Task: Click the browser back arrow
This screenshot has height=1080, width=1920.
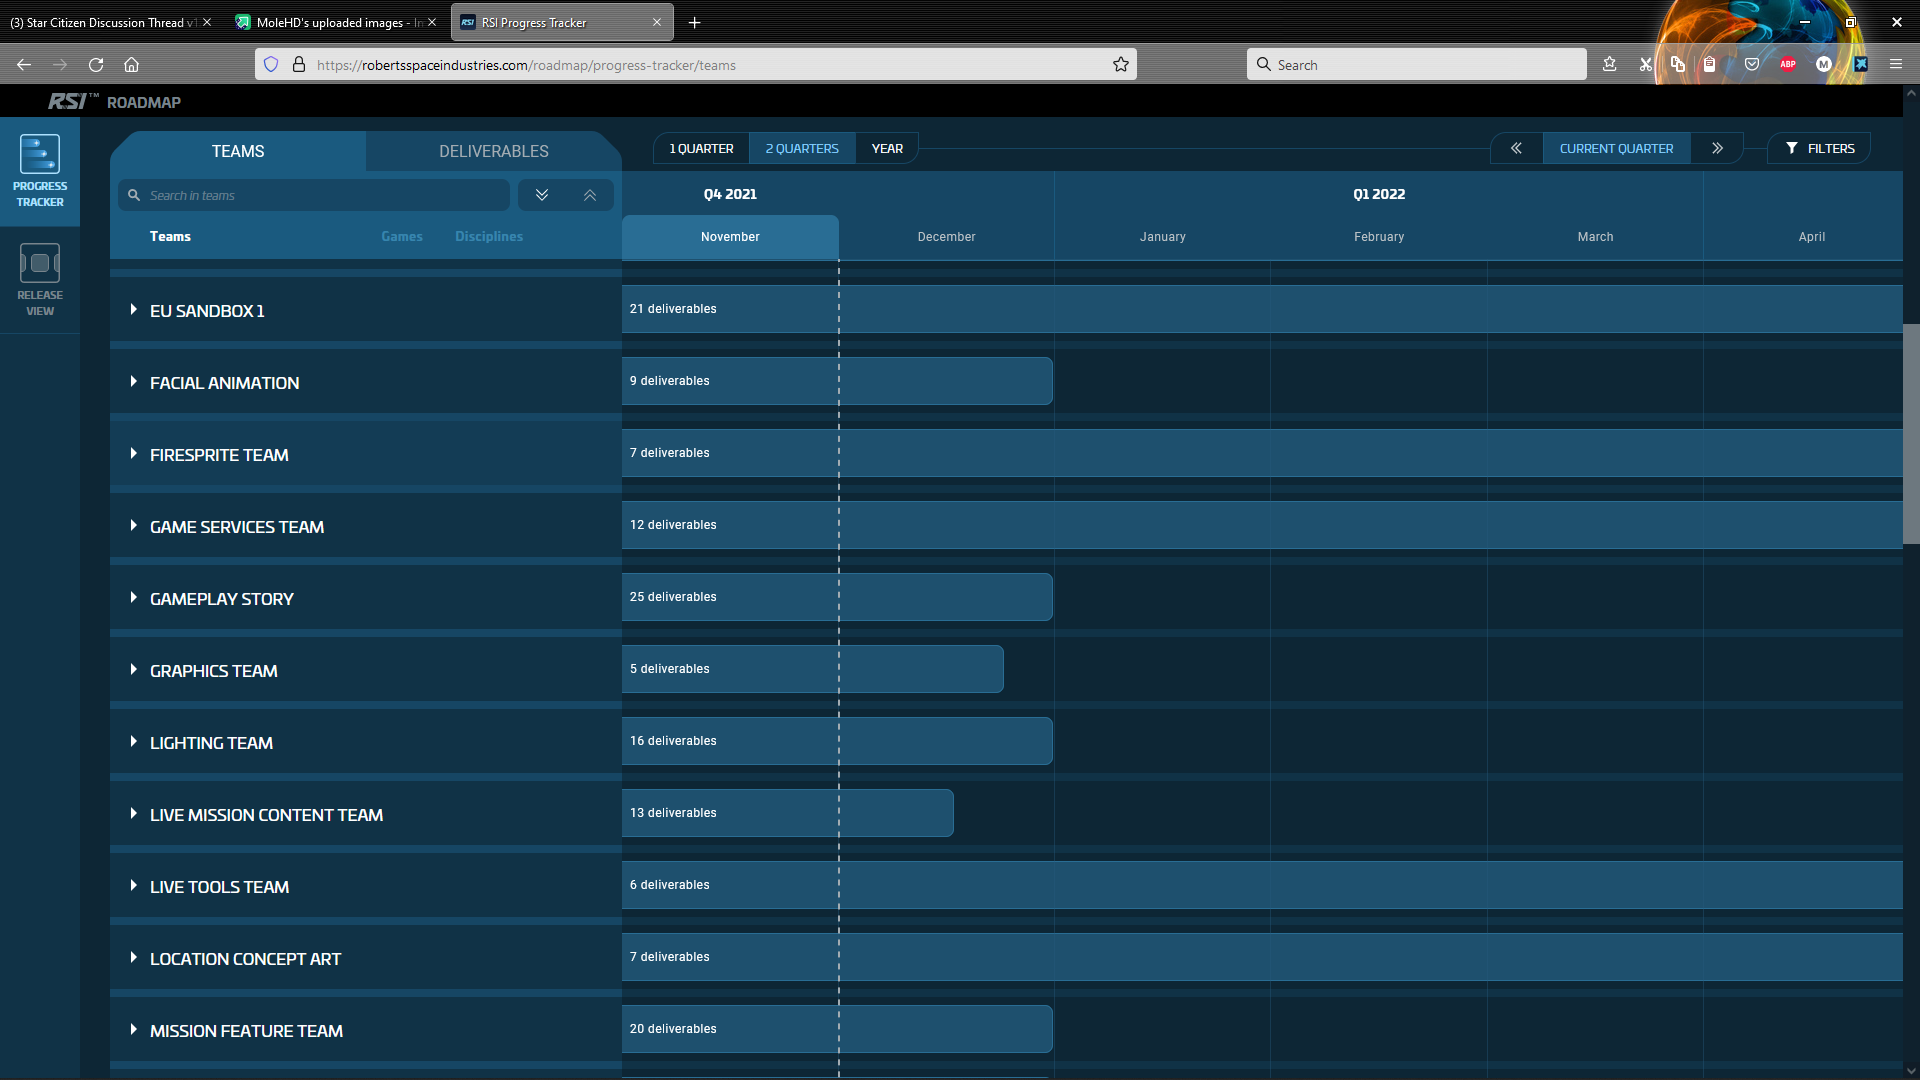Action: tap(24, 65)
